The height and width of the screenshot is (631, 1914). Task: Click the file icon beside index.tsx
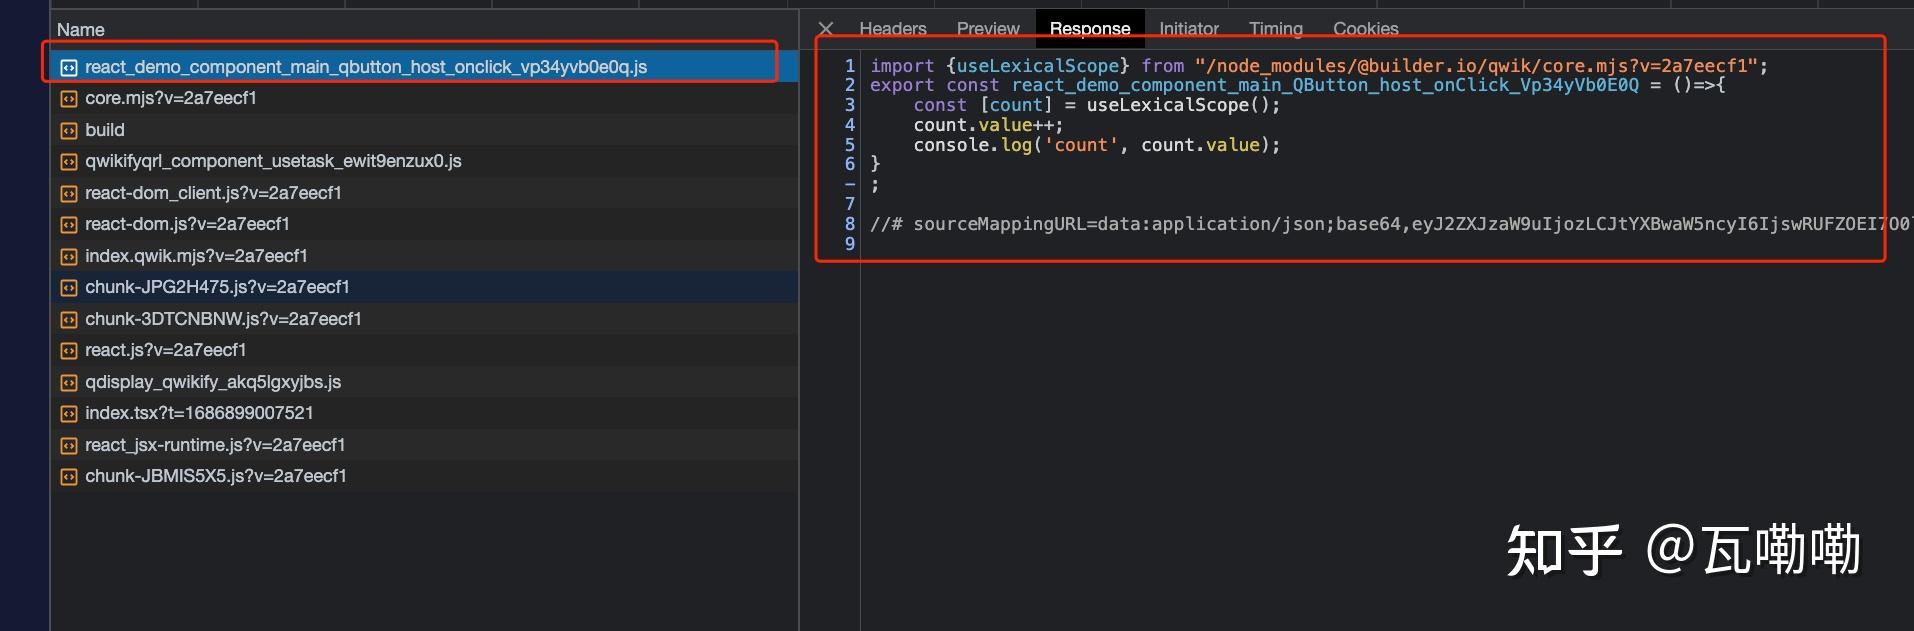point(68,414)
